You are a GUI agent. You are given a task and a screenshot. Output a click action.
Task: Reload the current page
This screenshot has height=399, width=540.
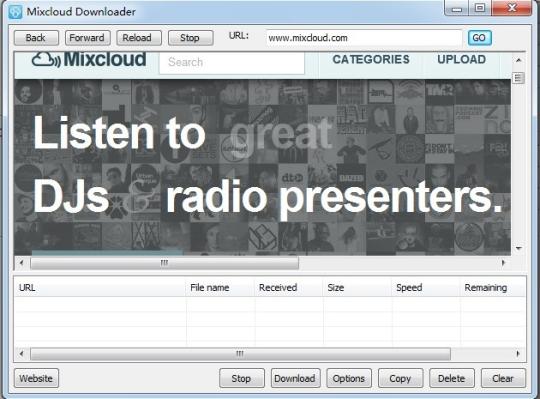pyautogui.click(x=139, y=38)
